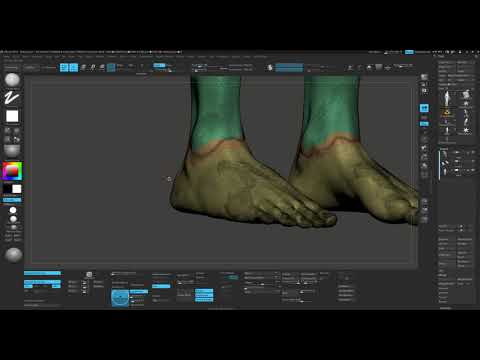Click the gray sphere at bottom of left shelf
The height and width of the screenshot is (360, 480).
click(13, 255)
